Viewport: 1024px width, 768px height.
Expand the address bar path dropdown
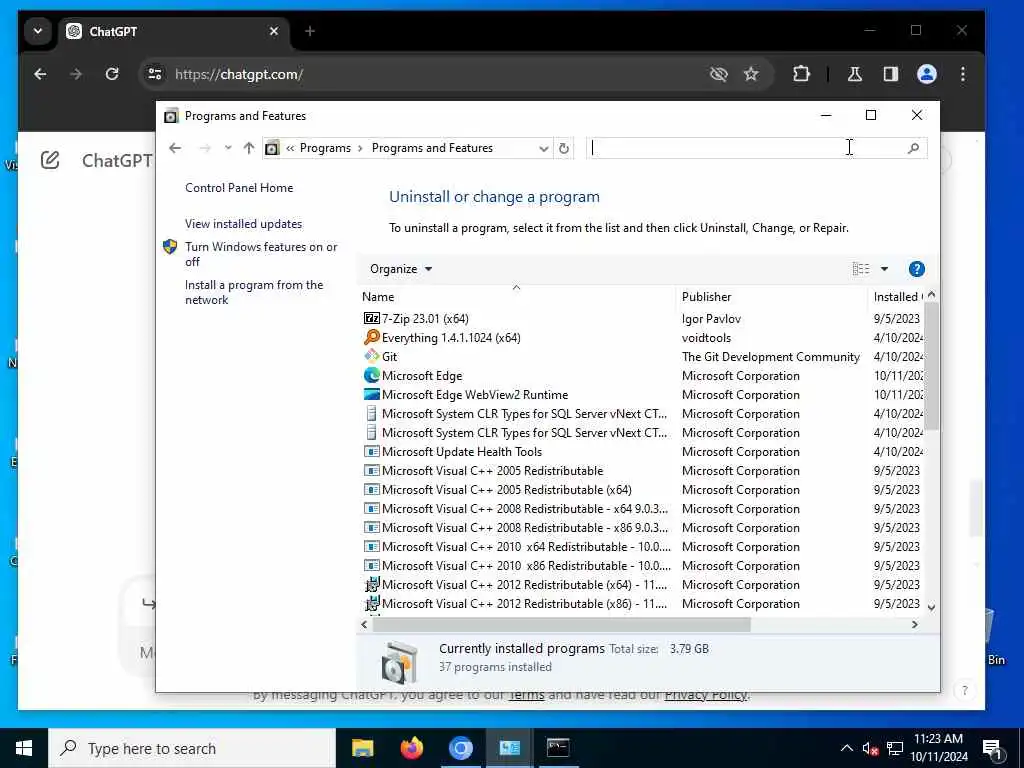pos(543,148)
